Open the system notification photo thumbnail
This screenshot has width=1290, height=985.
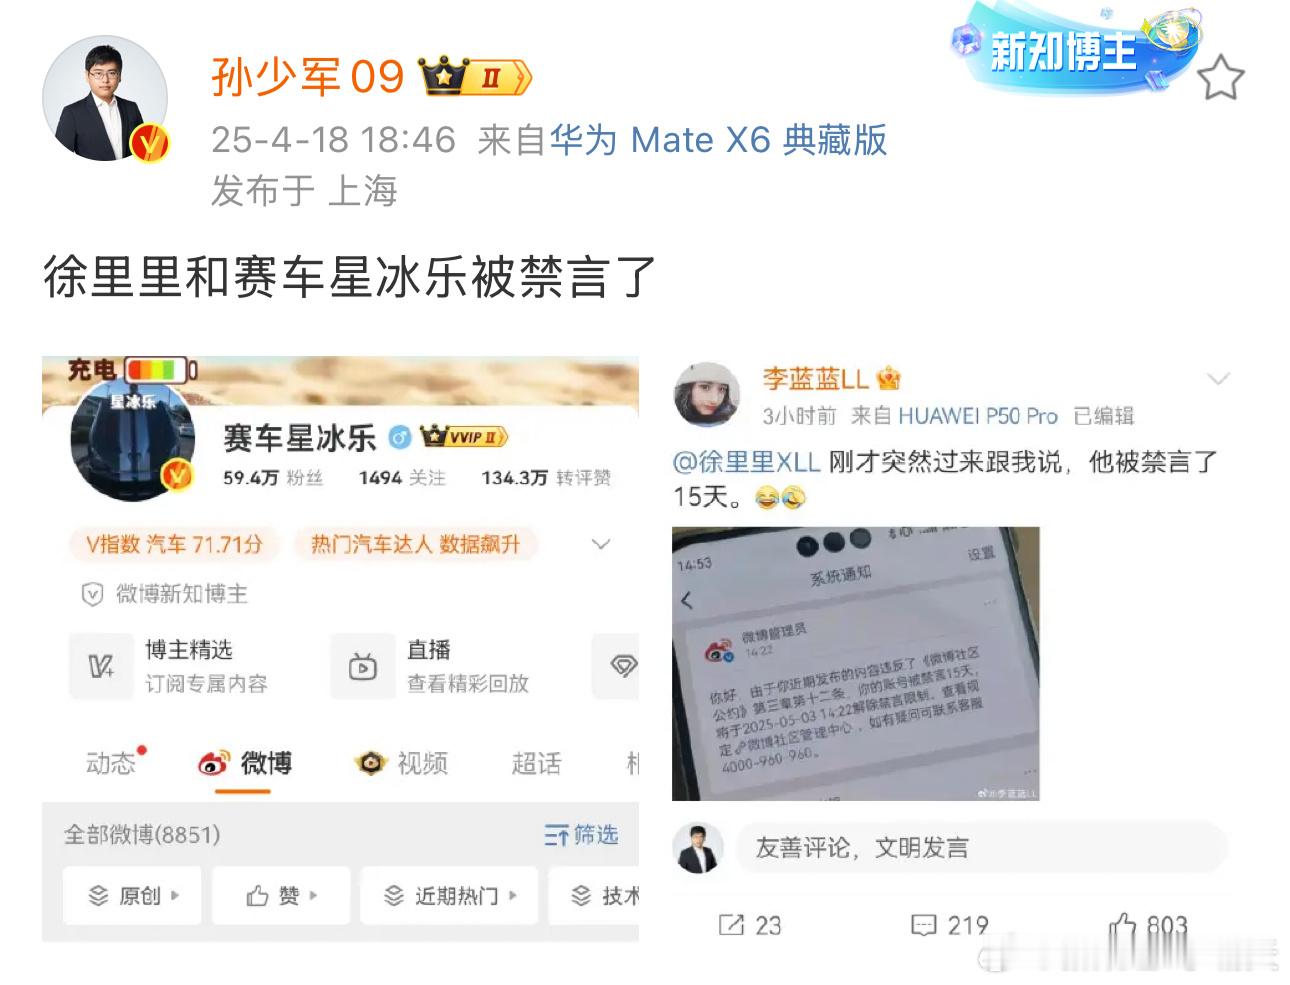coord(856,664)
